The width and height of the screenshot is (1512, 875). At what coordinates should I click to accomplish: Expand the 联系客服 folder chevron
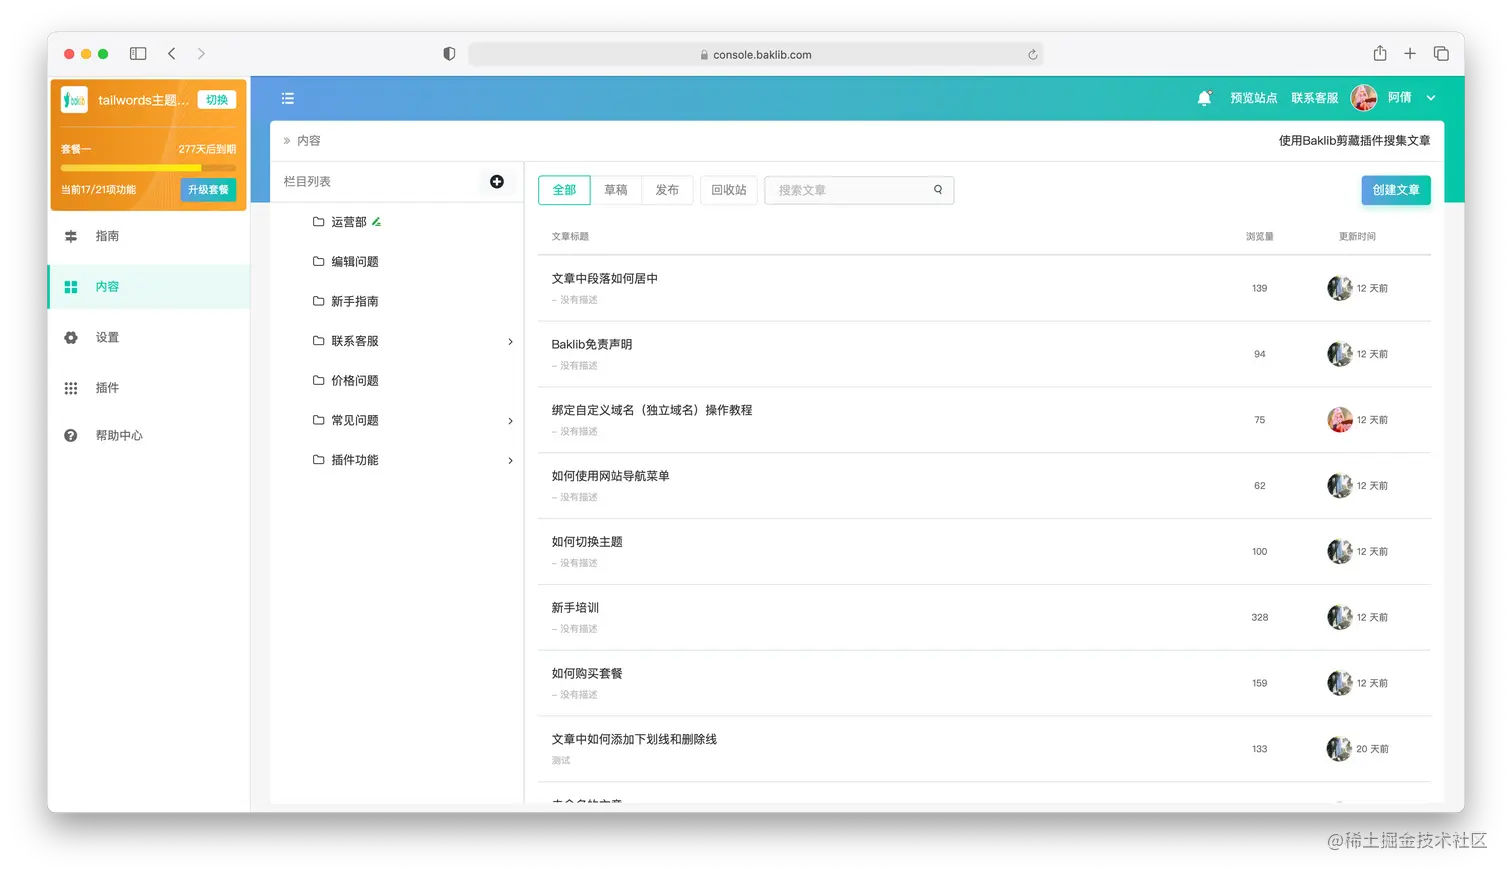tap(510, 341)
